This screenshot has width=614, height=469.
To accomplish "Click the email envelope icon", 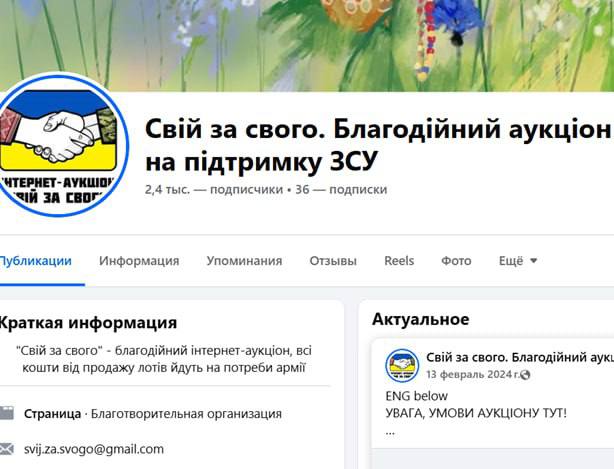I will pos(7,449).
